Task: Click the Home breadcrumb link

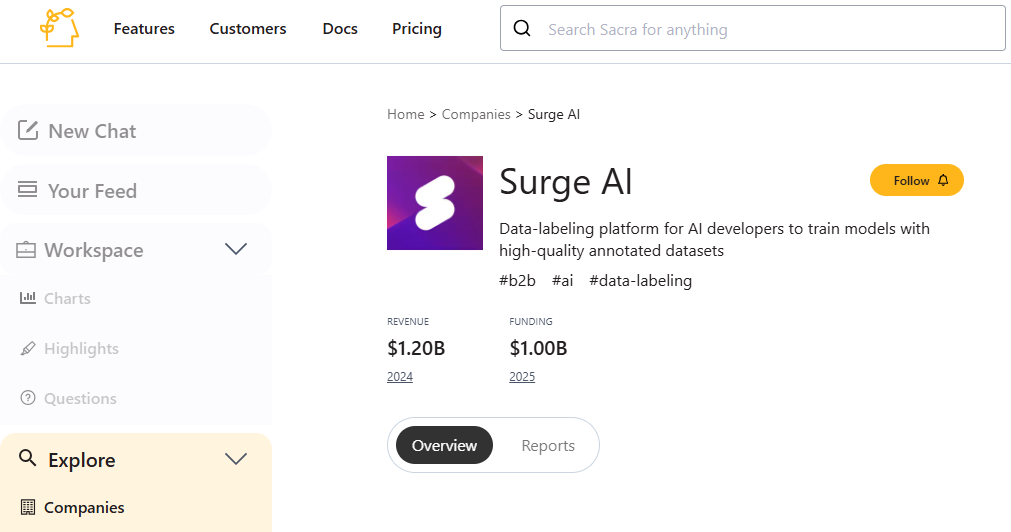Action: click(406, 114)
